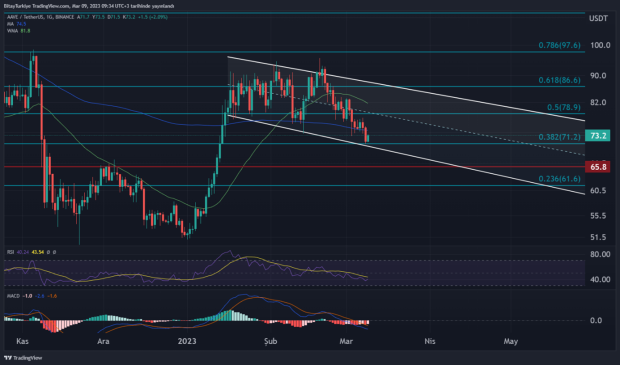Select the 0.786(97.6) Fibonacci level label

[560, 45]
